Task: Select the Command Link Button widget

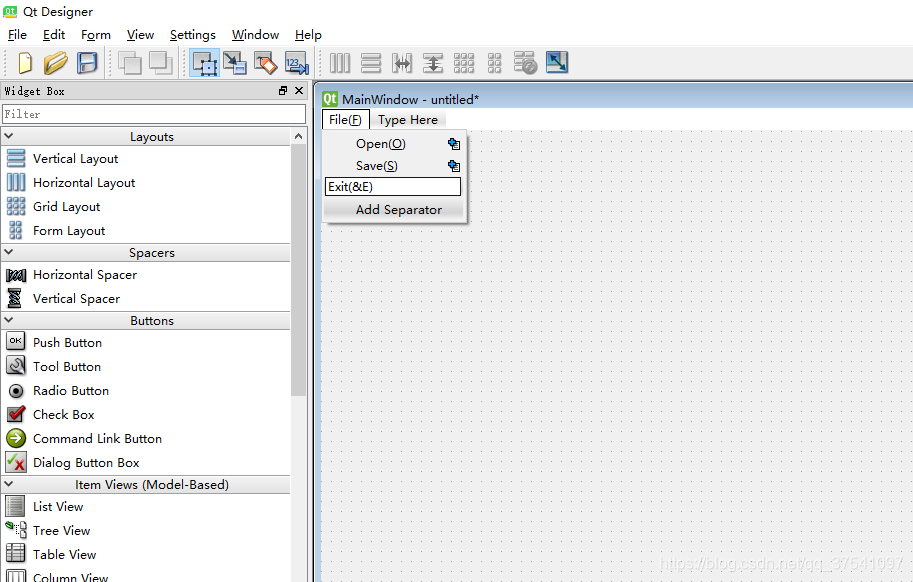Action: pyautogui.click(x=146, y=438)
